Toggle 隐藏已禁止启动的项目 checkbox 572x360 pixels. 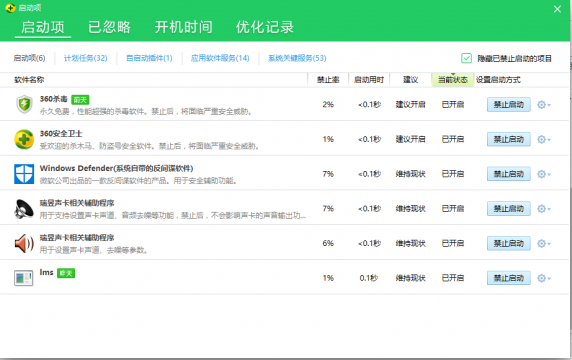[x=466, y=58]
